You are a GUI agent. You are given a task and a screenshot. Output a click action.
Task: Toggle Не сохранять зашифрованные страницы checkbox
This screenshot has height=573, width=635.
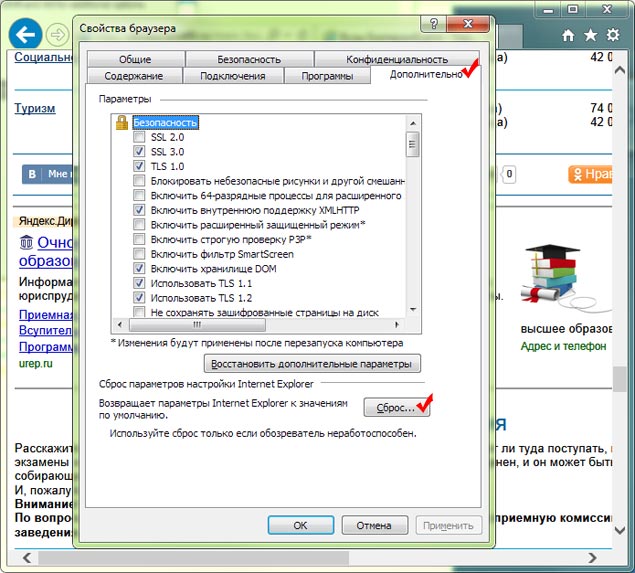[x=139, y=311]
